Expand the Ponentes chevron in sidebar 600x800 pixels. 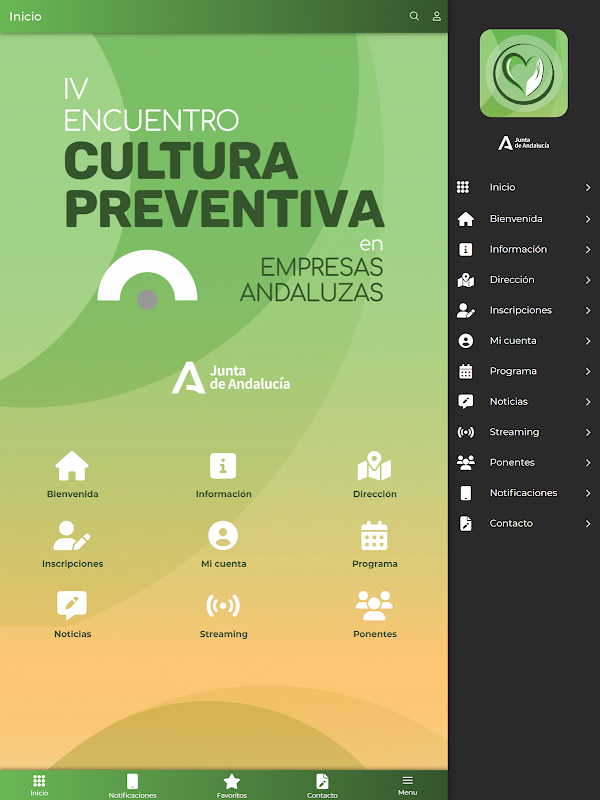(x=588, y=463)
